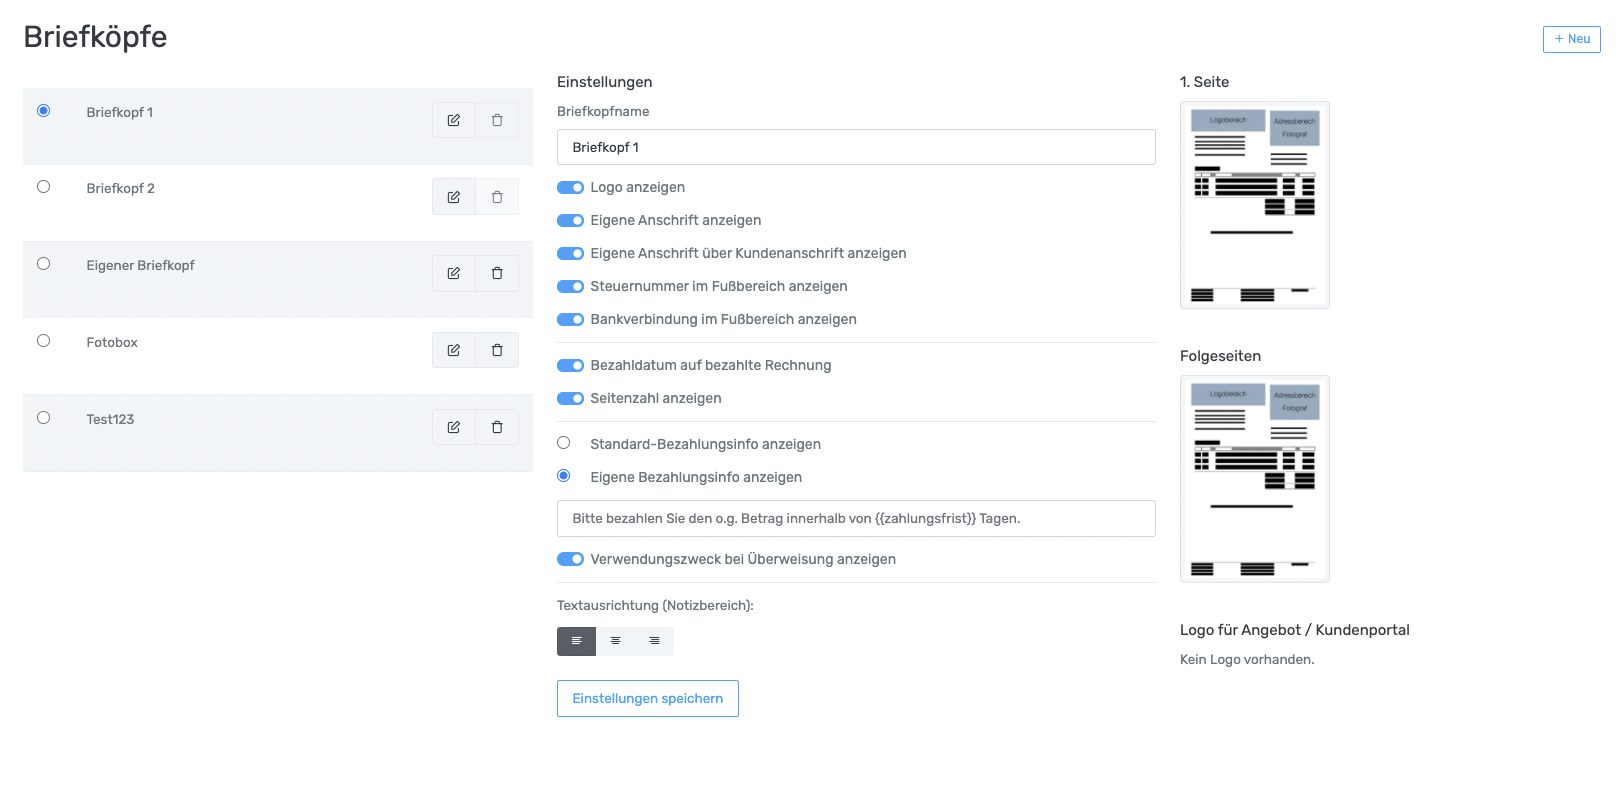
Task: Open the 1. Seite layout thumbnail
Action: [1254, 205]
